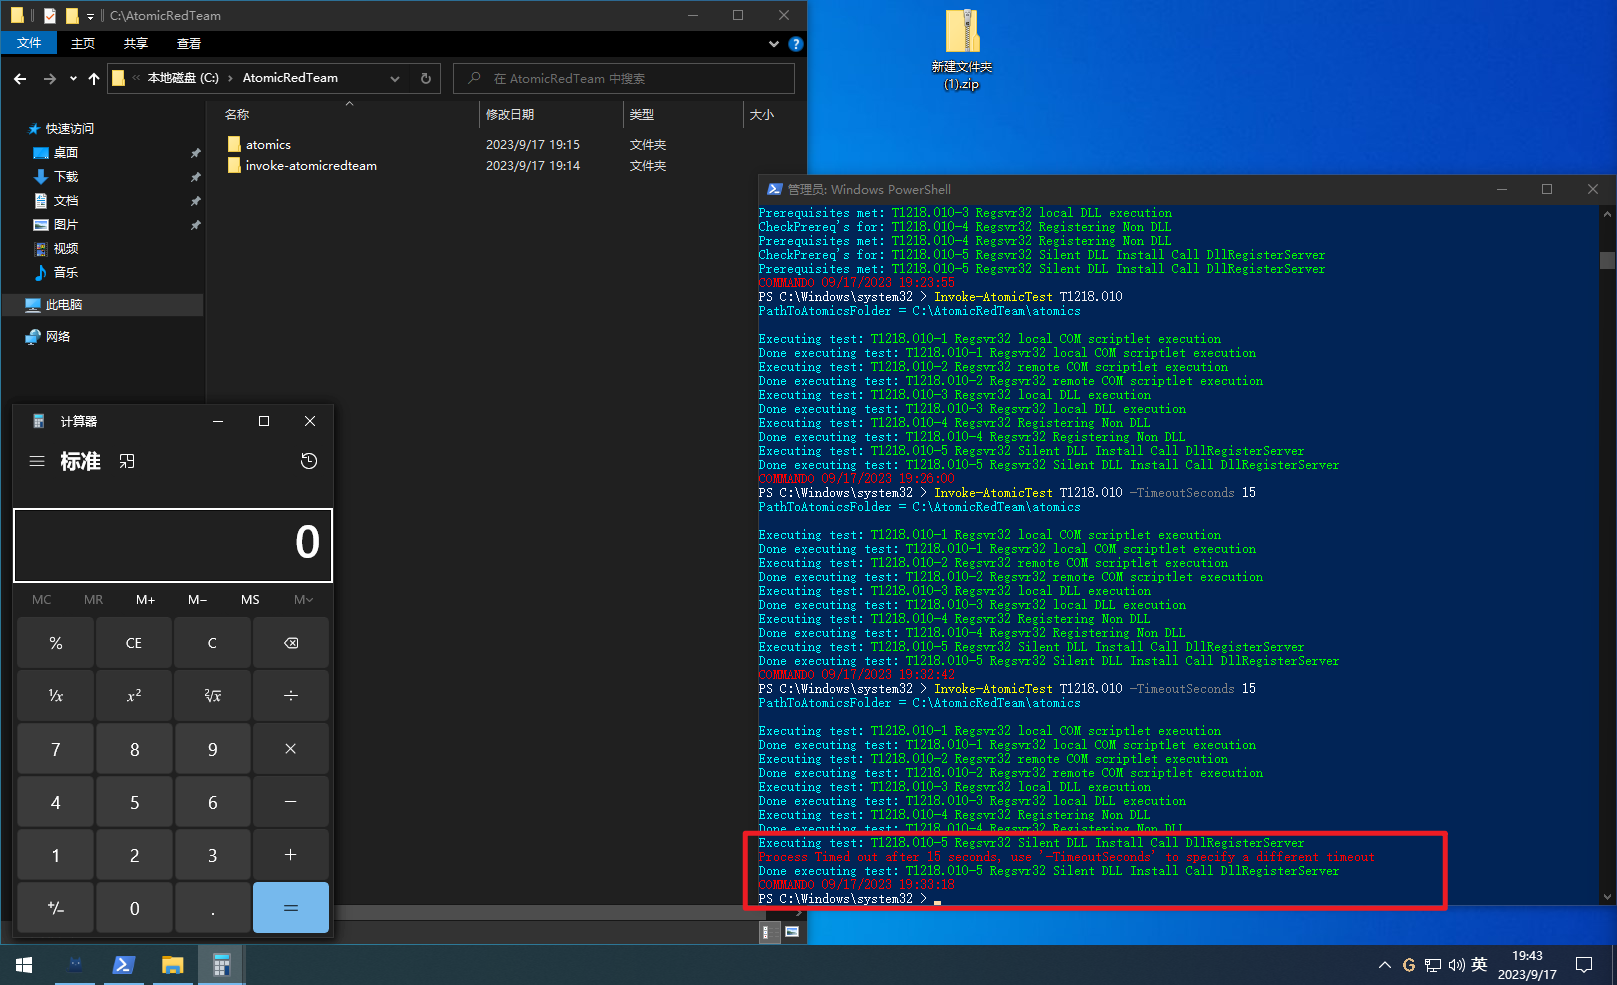The image size is (1617, 985).
Task: Click the x squared key
Action: (134, 696)
